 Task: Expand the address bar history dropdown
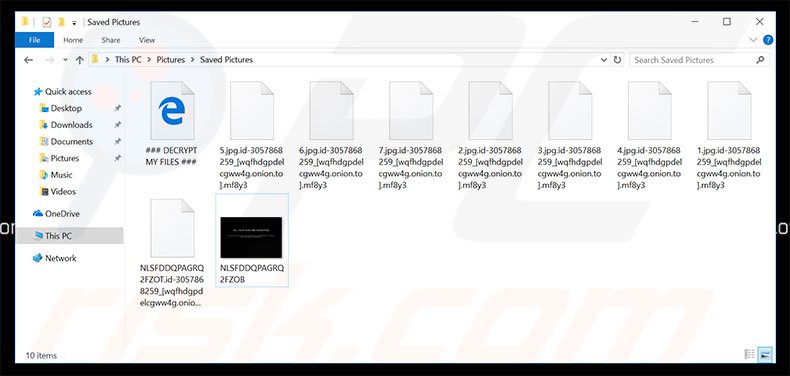tap(604, 59)
